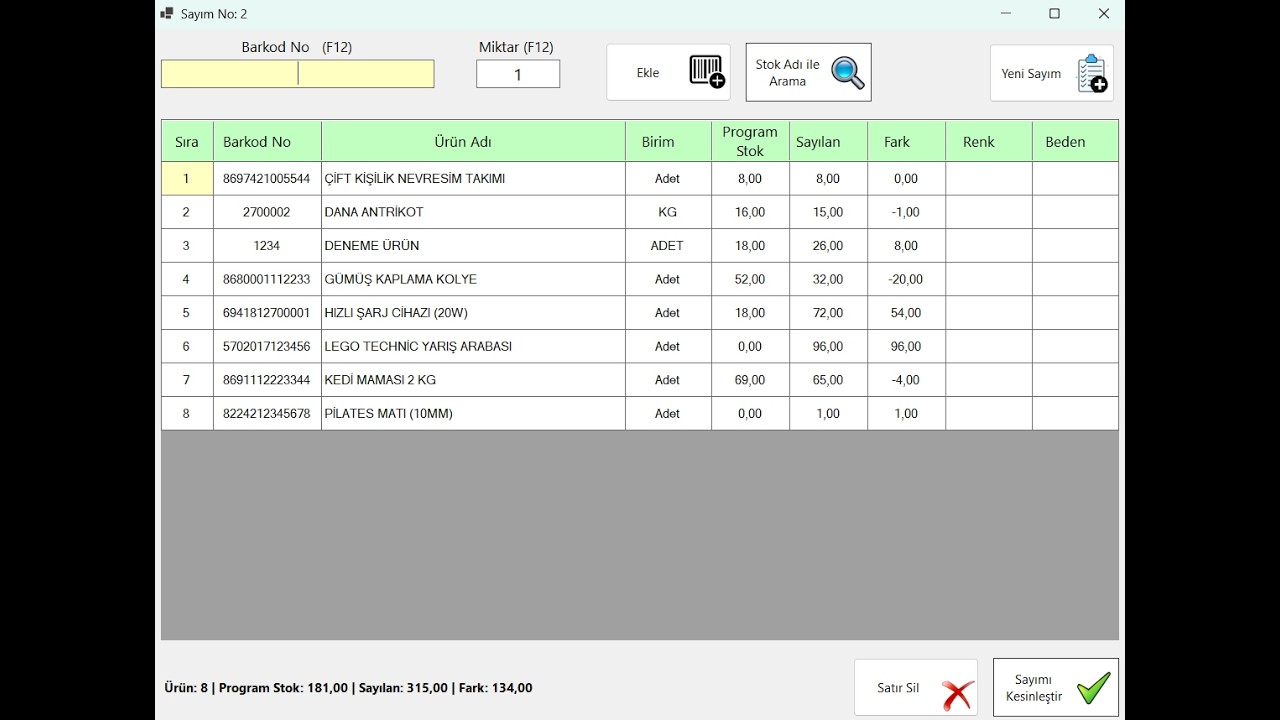1280x720 pixels.
Task: Click the Beden column header
Action: pyautogui.click(x=1075, y=142)
